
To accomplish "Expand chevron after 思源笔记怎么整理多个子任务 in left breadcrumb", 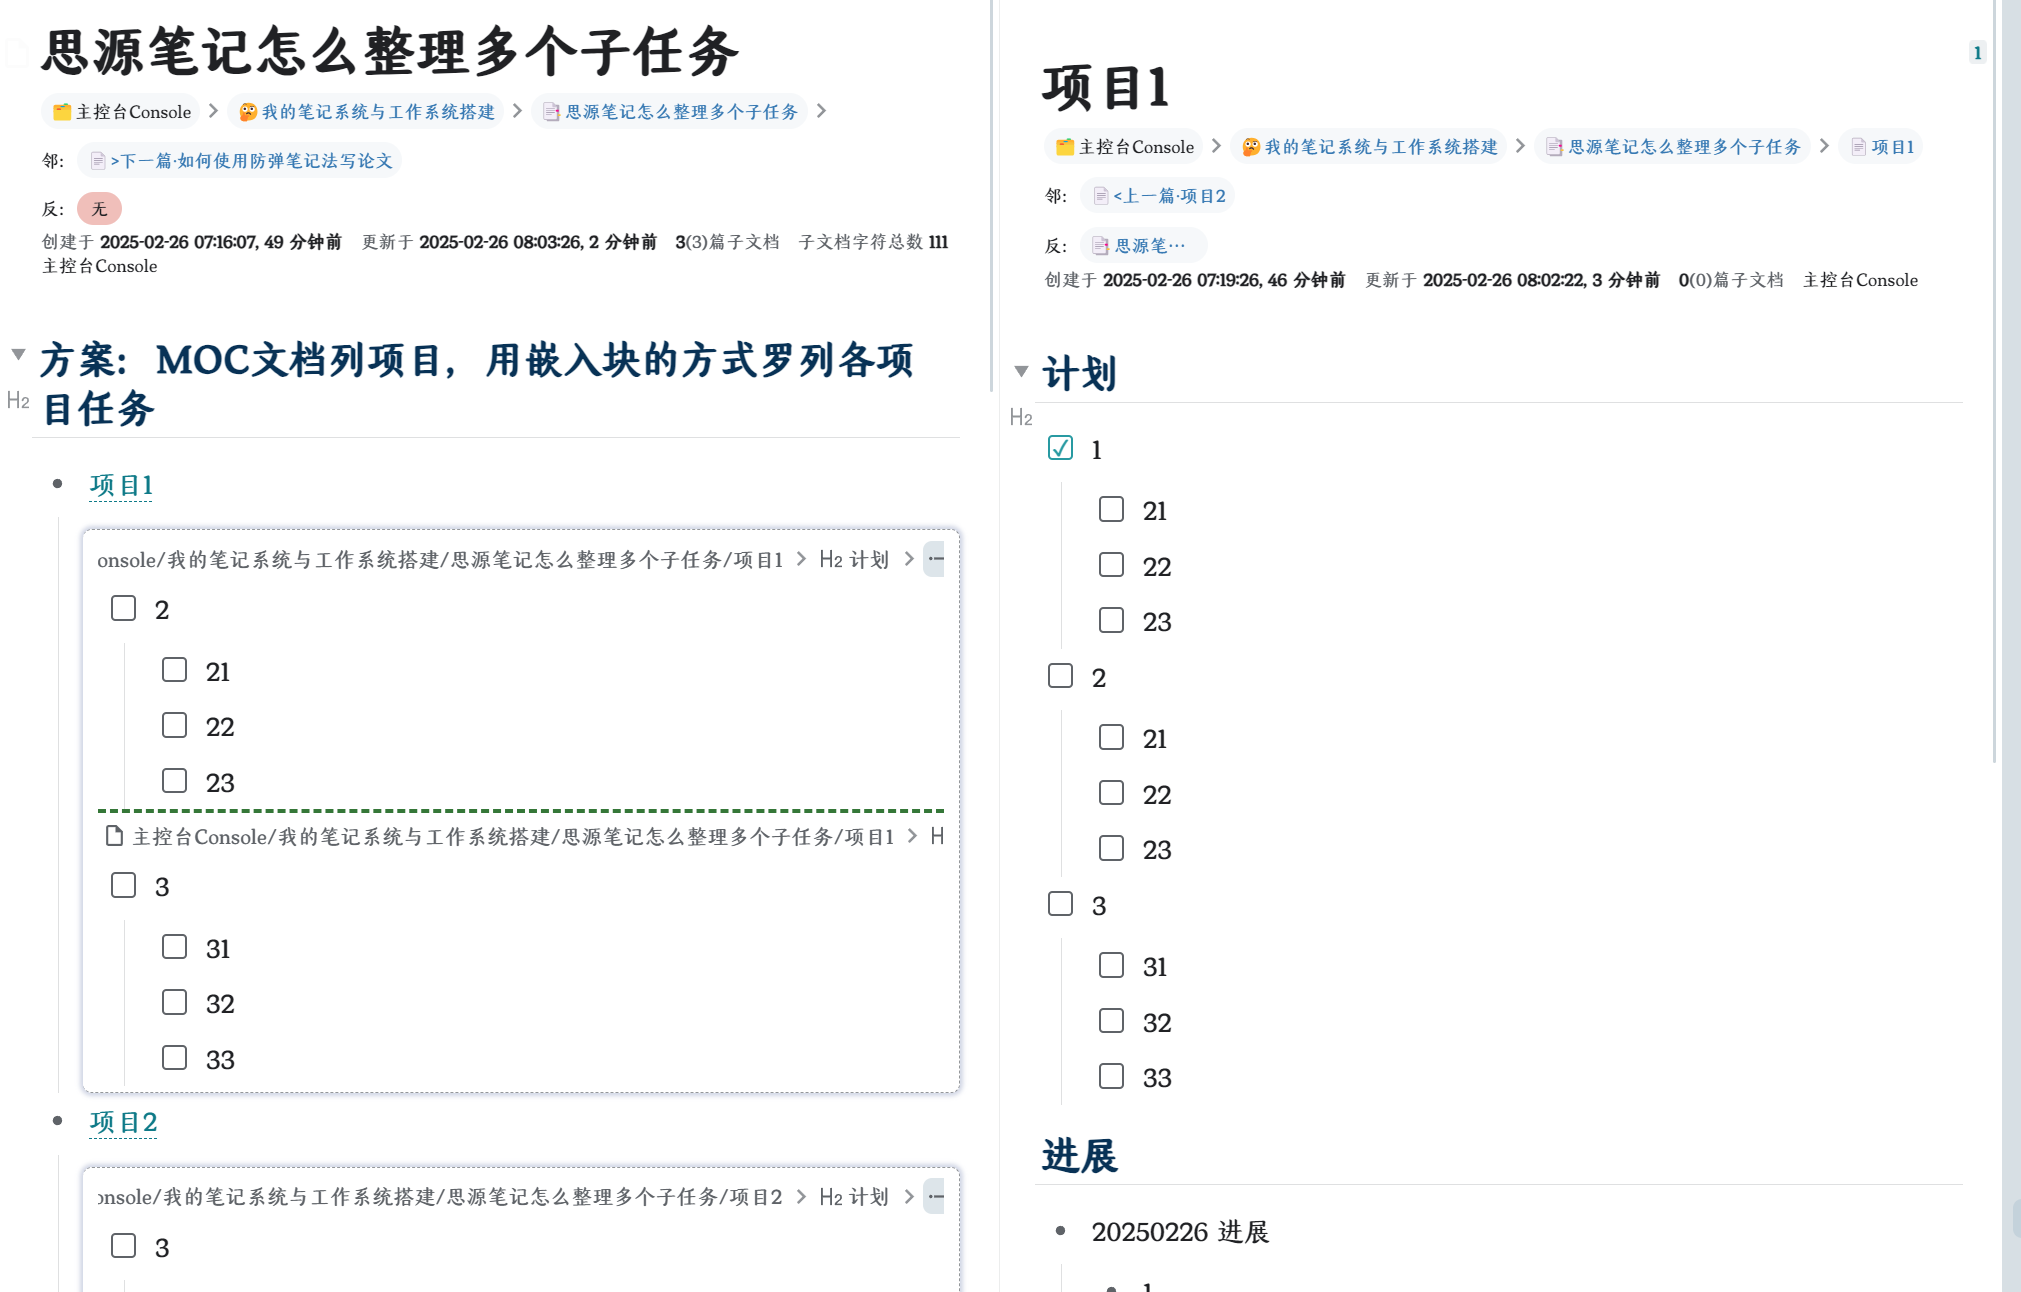I will click(821, 111).
